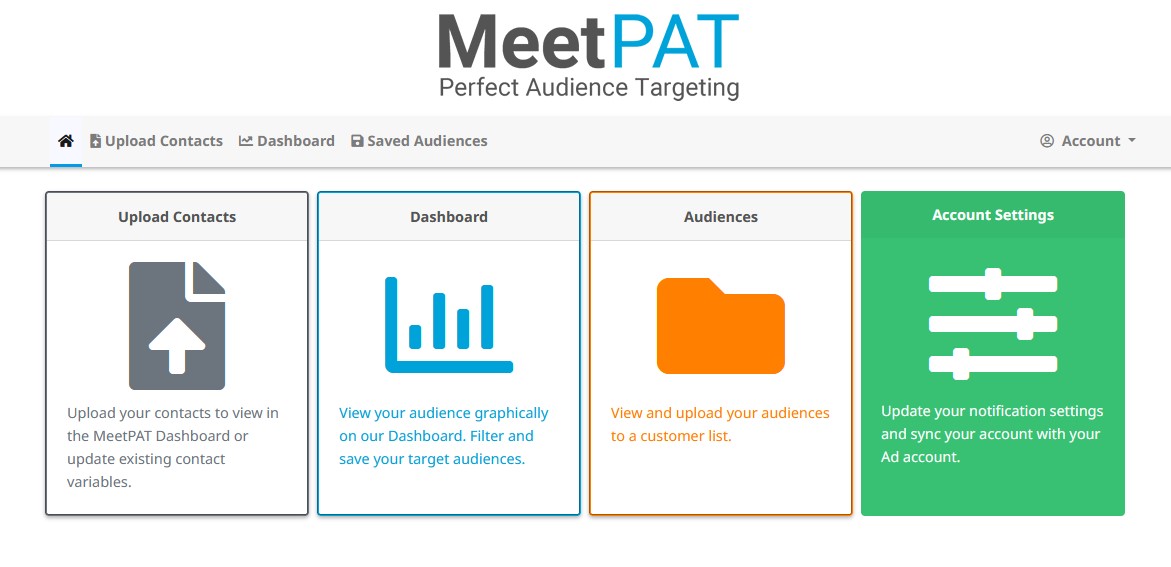The image size is (1171, 567).
Task: Go to Saved Audiences in navbar
Action: (427, 141)
